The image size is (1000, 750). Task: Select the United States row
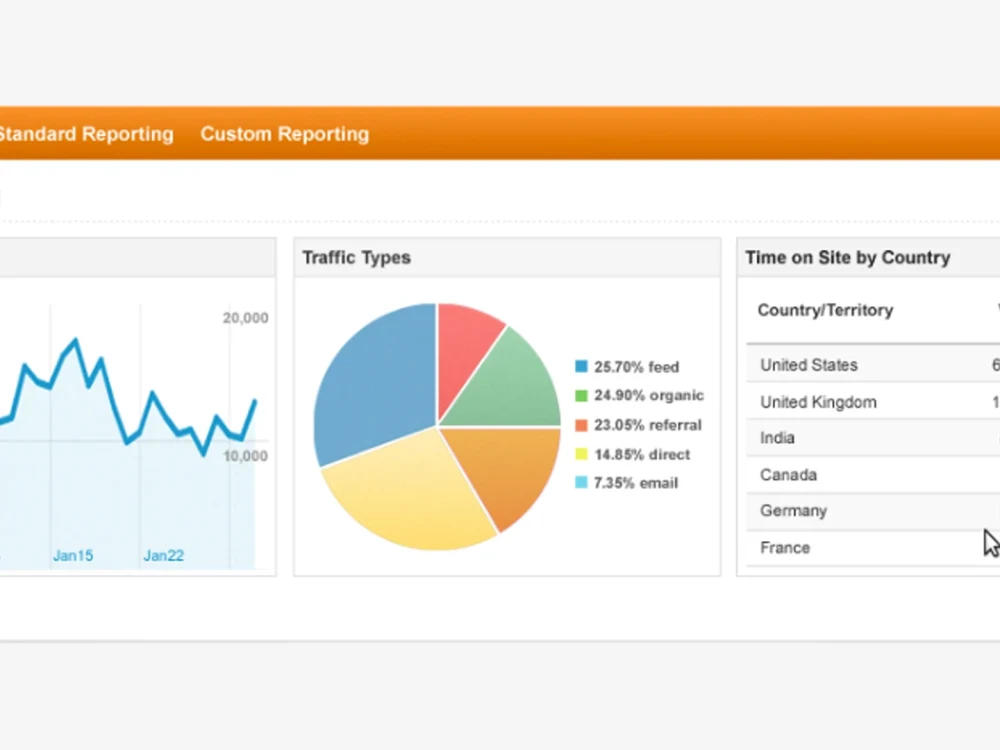[873, 365]
